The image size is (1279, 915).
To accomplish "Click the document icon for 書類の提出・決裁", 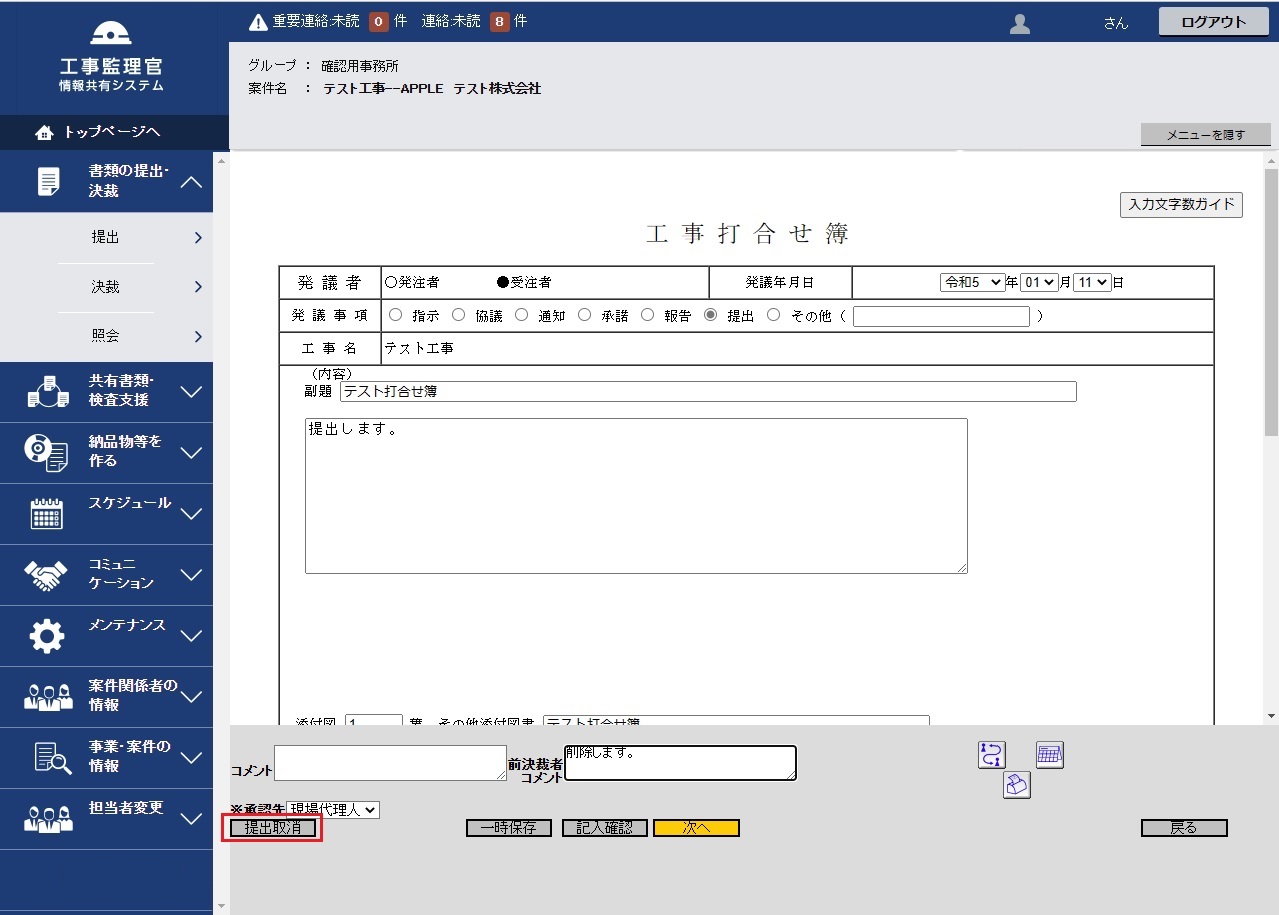I will 48,181.
